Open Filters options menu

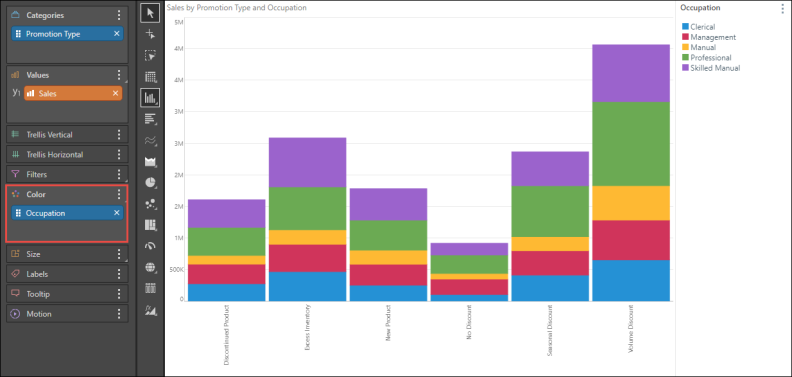click(x=119, y=174)
